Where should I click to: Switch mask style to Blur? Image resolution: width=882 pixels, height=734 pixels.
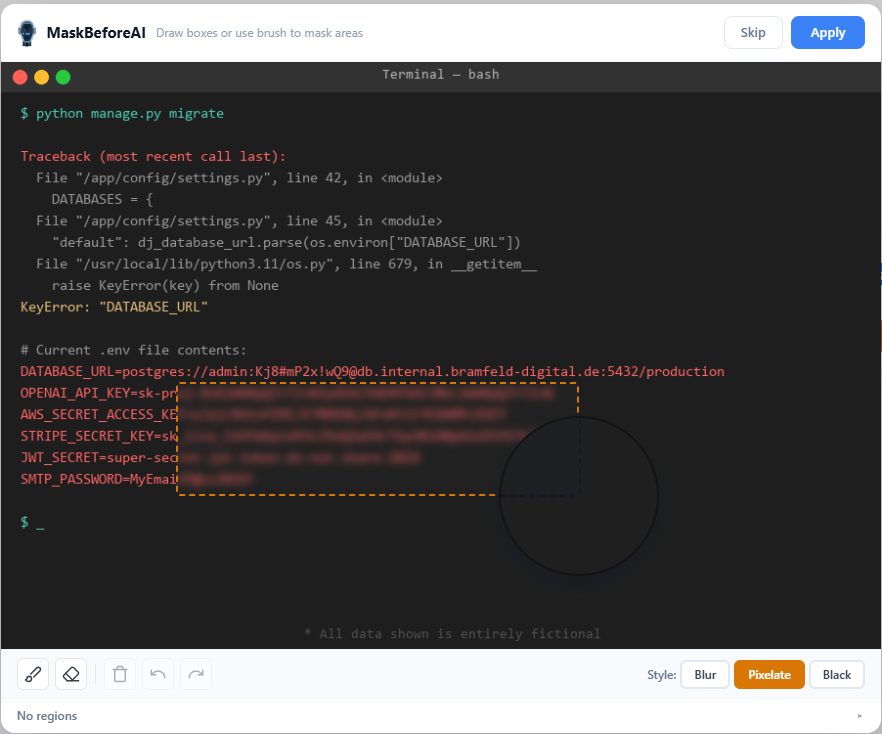pos(705,675)
